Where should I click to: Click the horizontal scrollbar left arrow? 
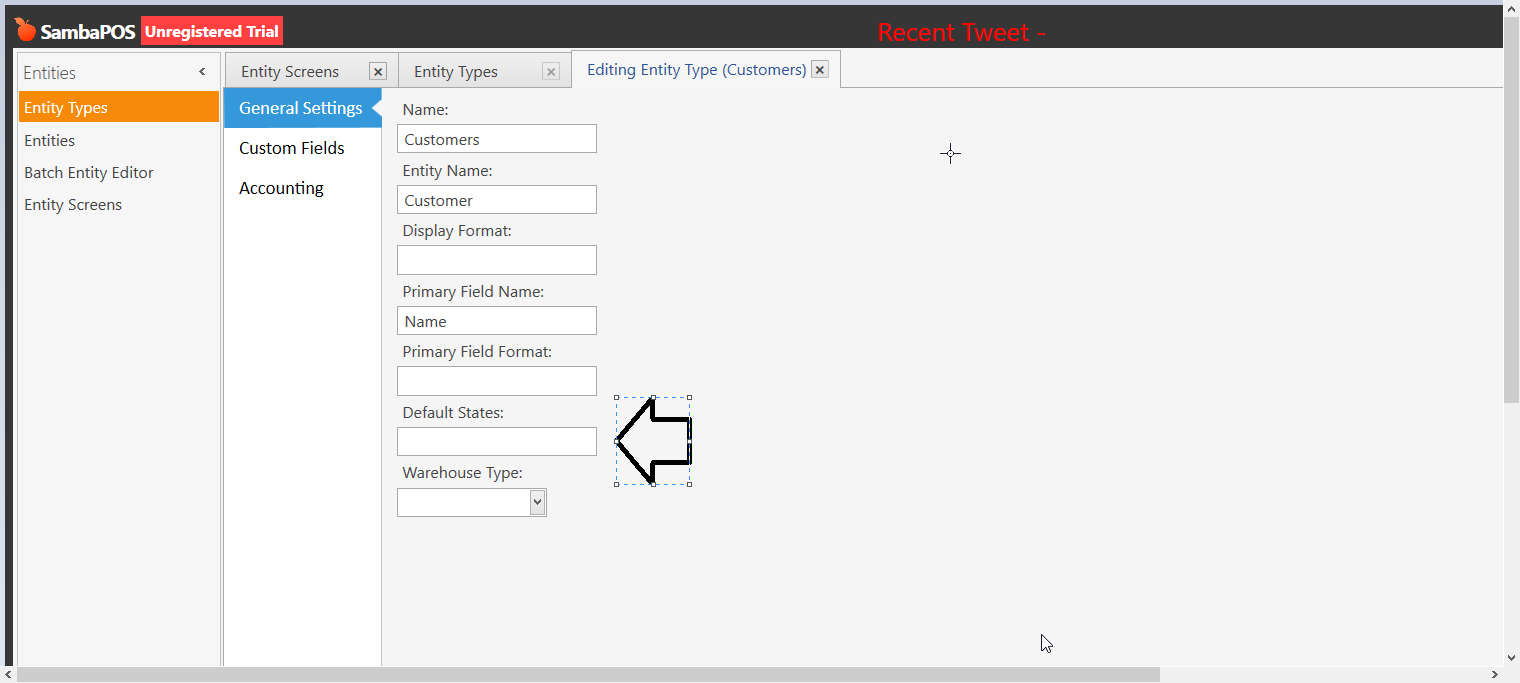(x=9, y=675)
